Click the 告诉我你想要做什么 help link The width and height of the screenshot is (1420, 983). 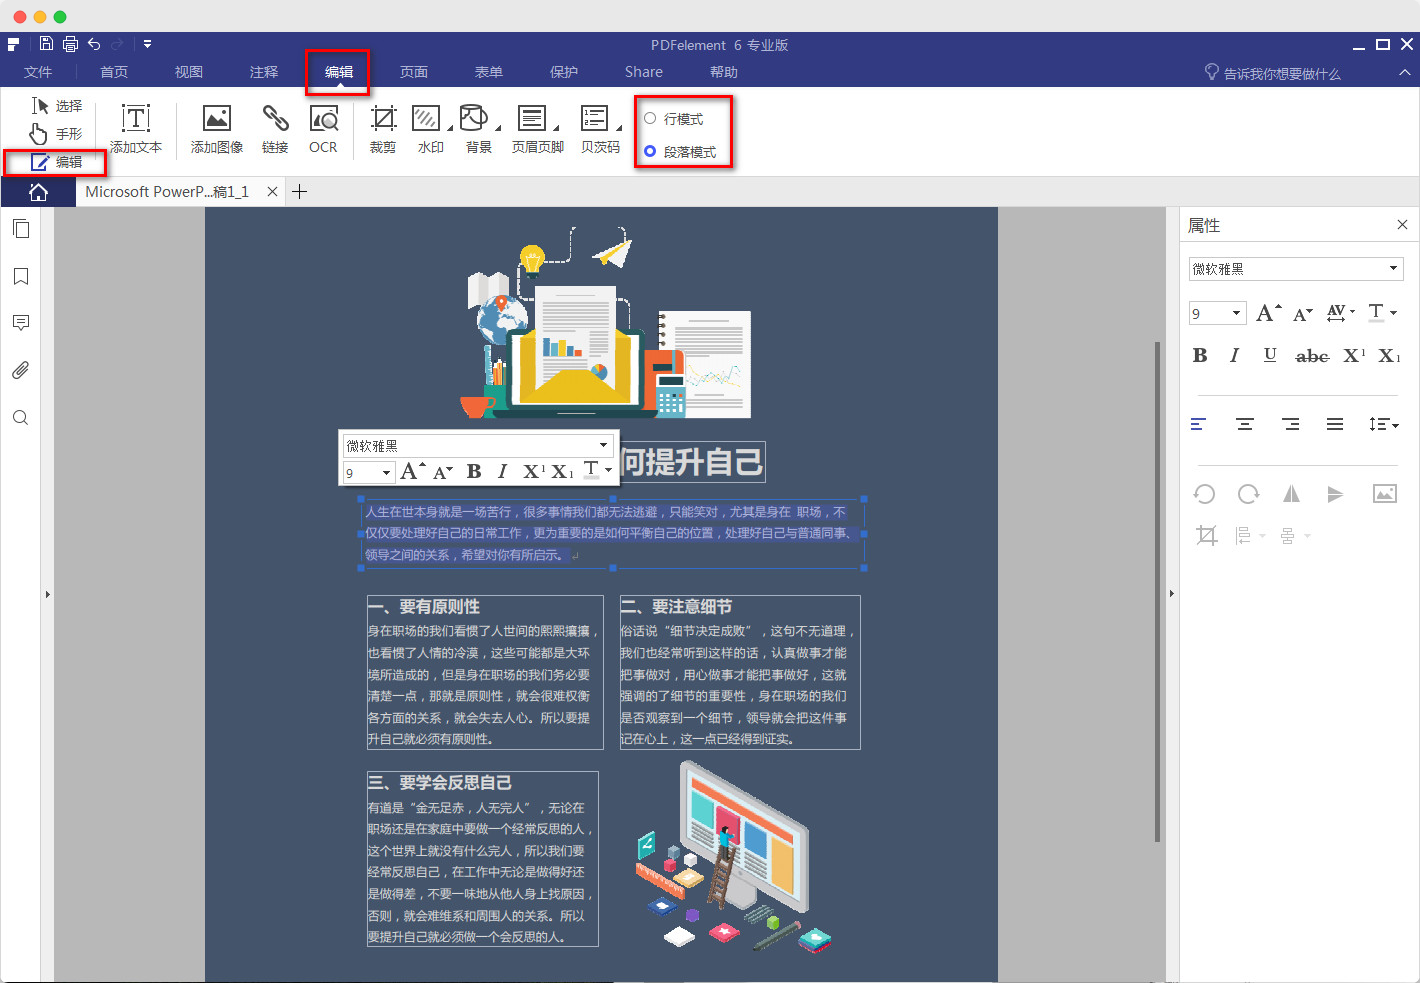click(x=1281, y=71)
